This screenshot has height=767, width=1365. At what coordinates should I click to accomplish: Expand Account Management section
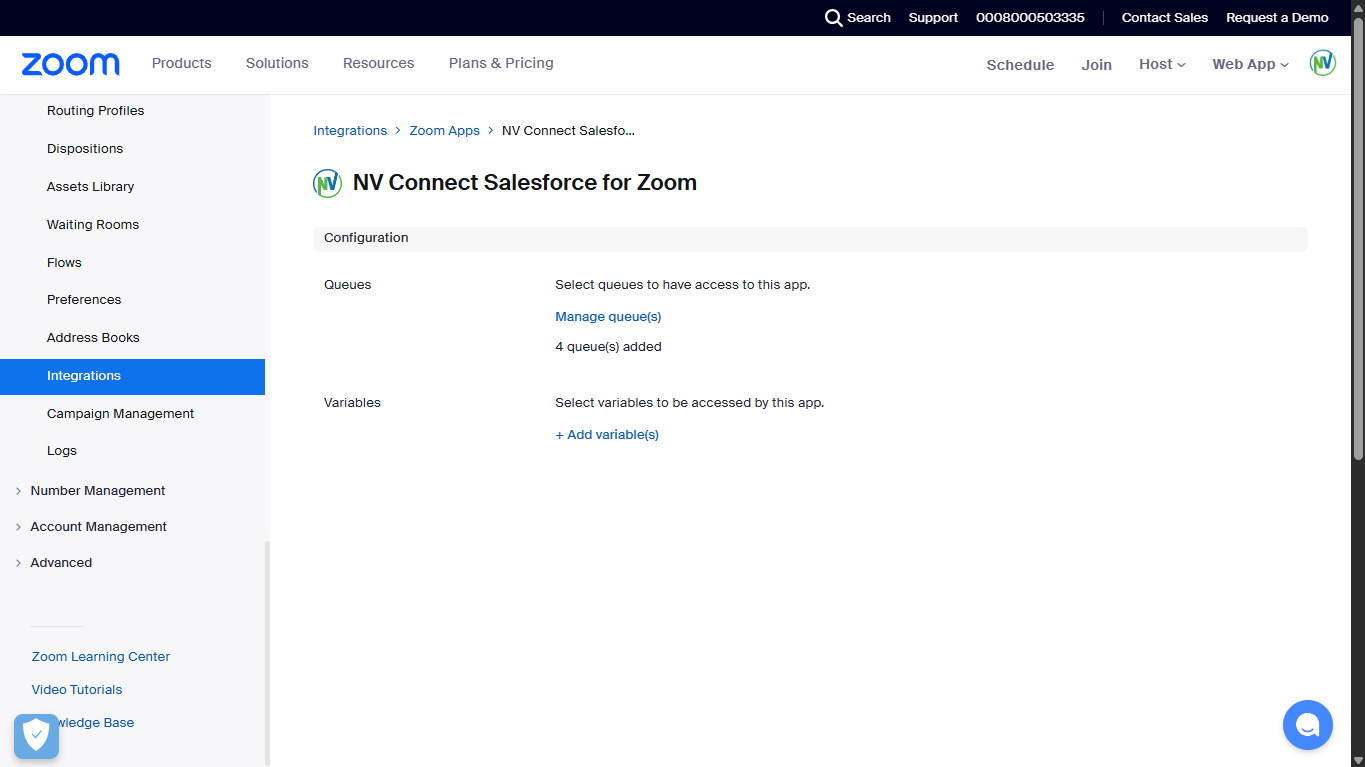98,527
